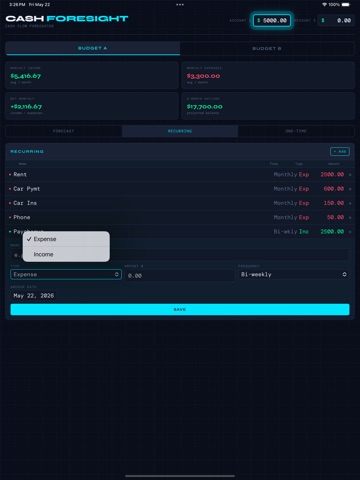Open the Recurring tab
Image resolution: width=360 pixels, height=480 pixels.
pyautogui.click(x=180, y=131)
